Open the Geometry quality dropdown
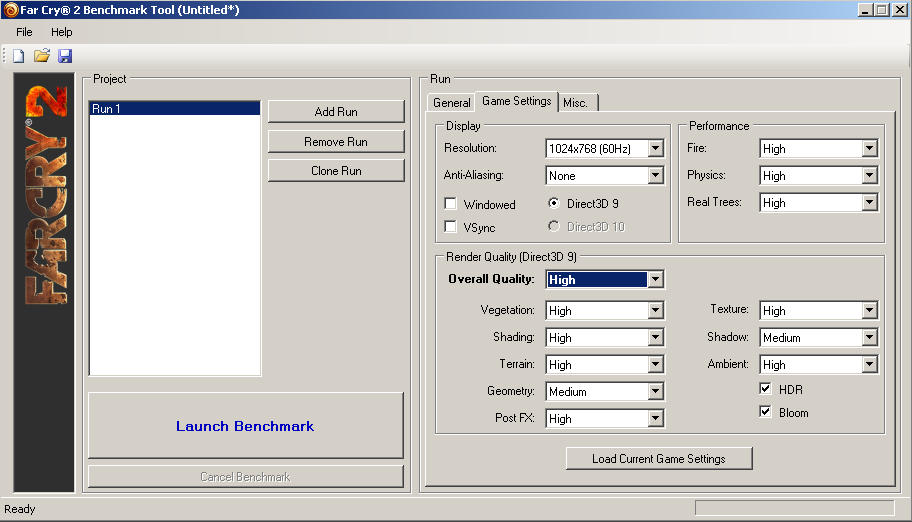 click(605, 392)
